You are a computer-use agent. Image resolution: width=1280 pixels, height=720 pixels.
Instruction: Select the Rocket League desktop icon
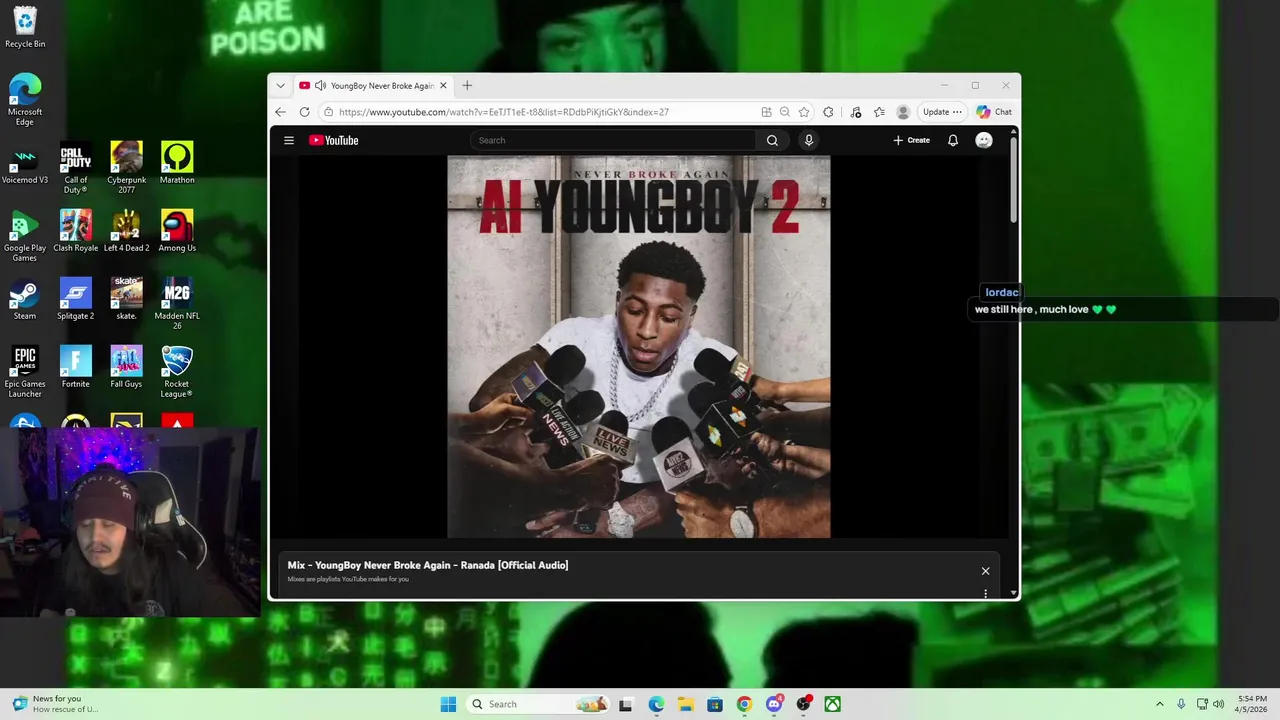[x=177, y=372]
